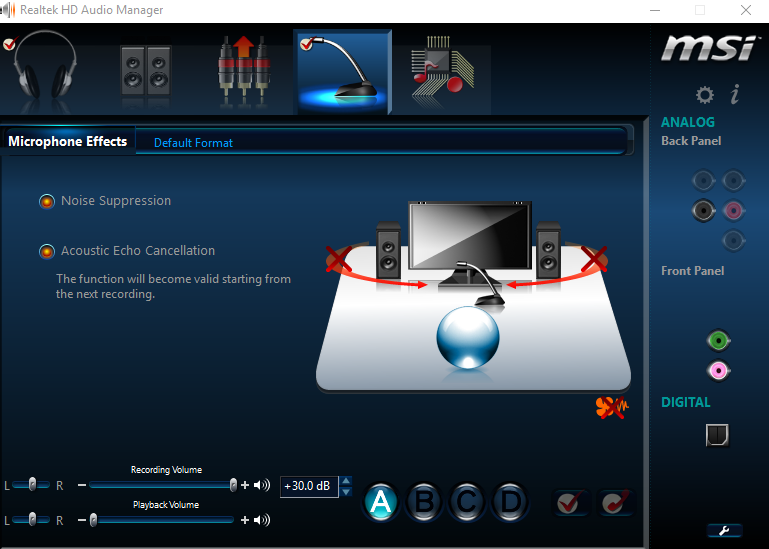Mute playback volume speaker icon
The width and height of the screenshot is (769, 549).
click(x=262, y=520)
